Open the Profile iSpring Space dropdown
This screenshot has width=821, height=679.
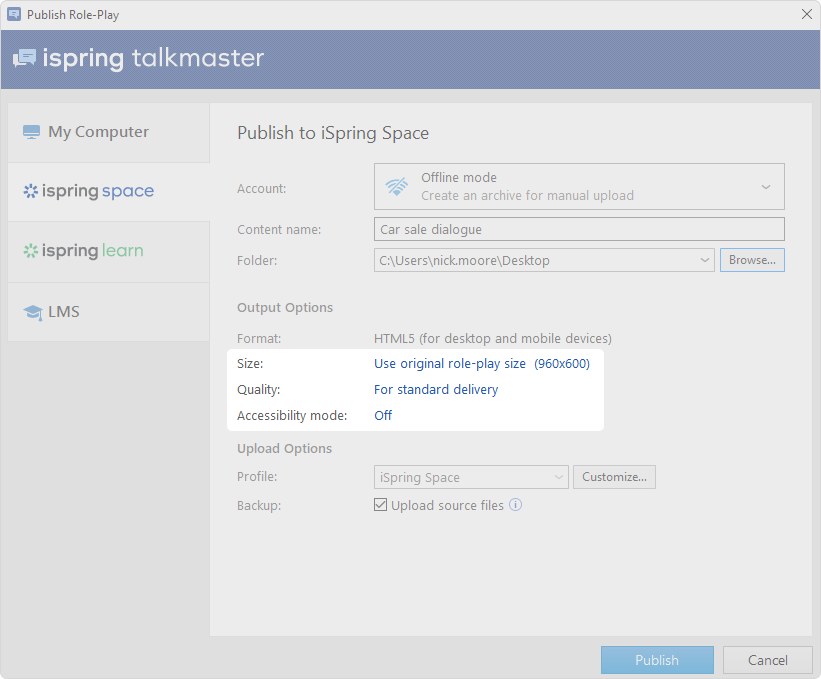(558, 477)
